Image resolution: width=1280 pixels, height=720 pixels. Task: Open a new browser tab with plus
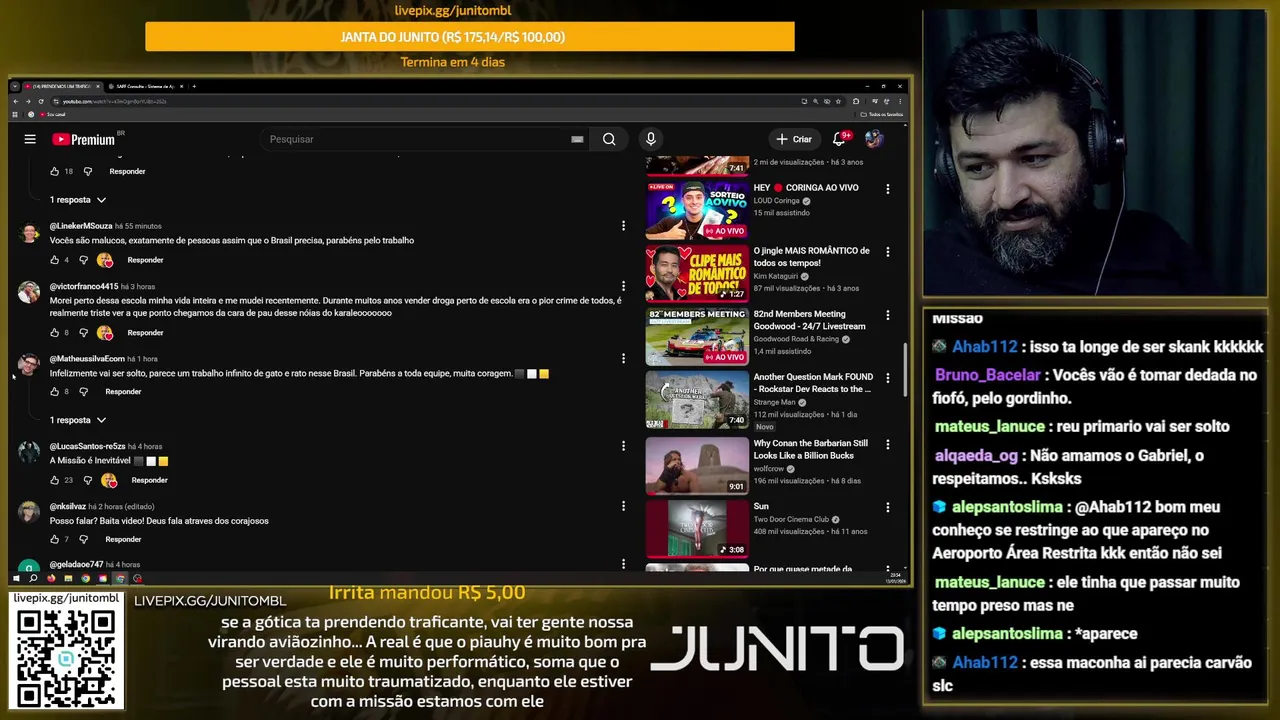click(194, 86)
